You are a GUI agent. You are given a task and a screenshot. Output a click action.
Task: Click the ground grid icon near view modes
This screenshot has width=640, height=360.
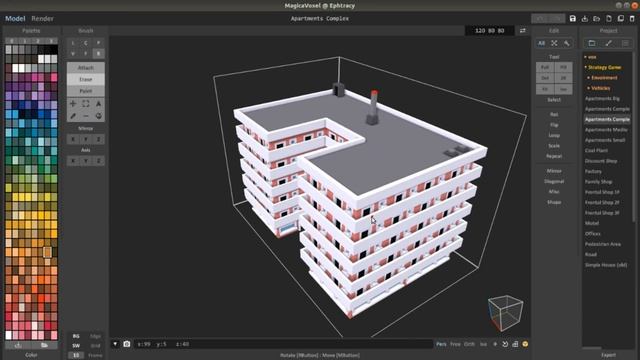coord(515,344)
